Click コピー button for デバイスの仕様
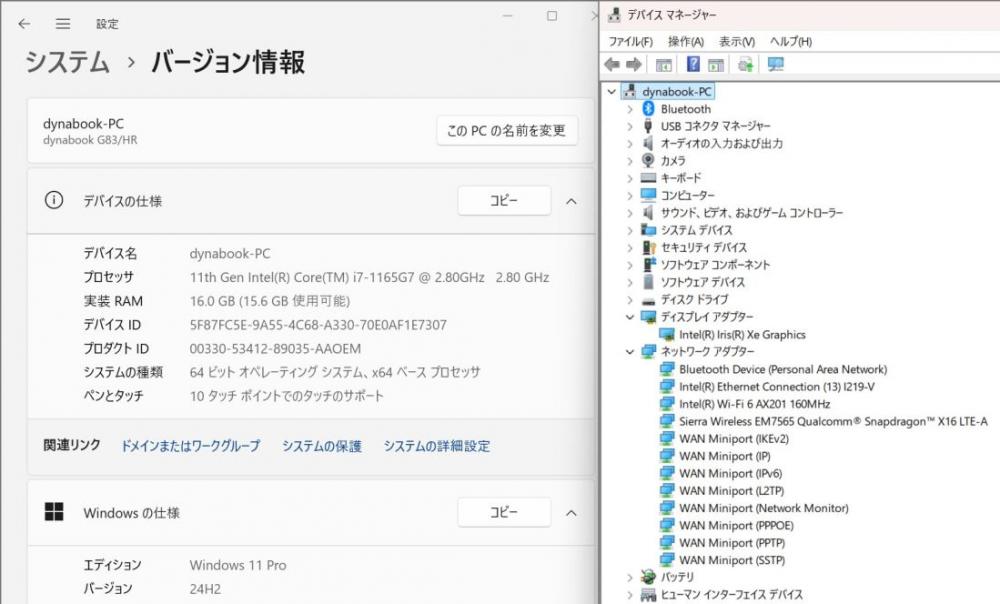 tap(504, 200)
